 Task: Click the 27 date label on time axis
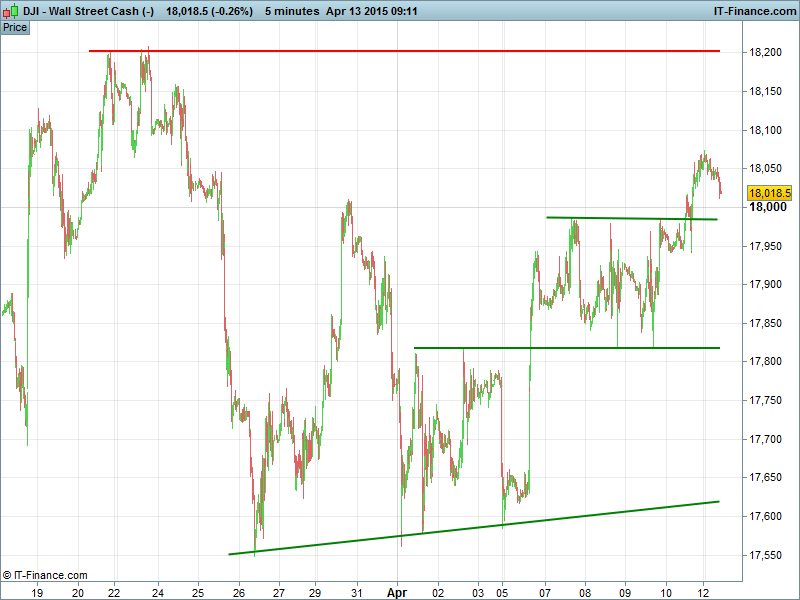click(x=279, y=593)
